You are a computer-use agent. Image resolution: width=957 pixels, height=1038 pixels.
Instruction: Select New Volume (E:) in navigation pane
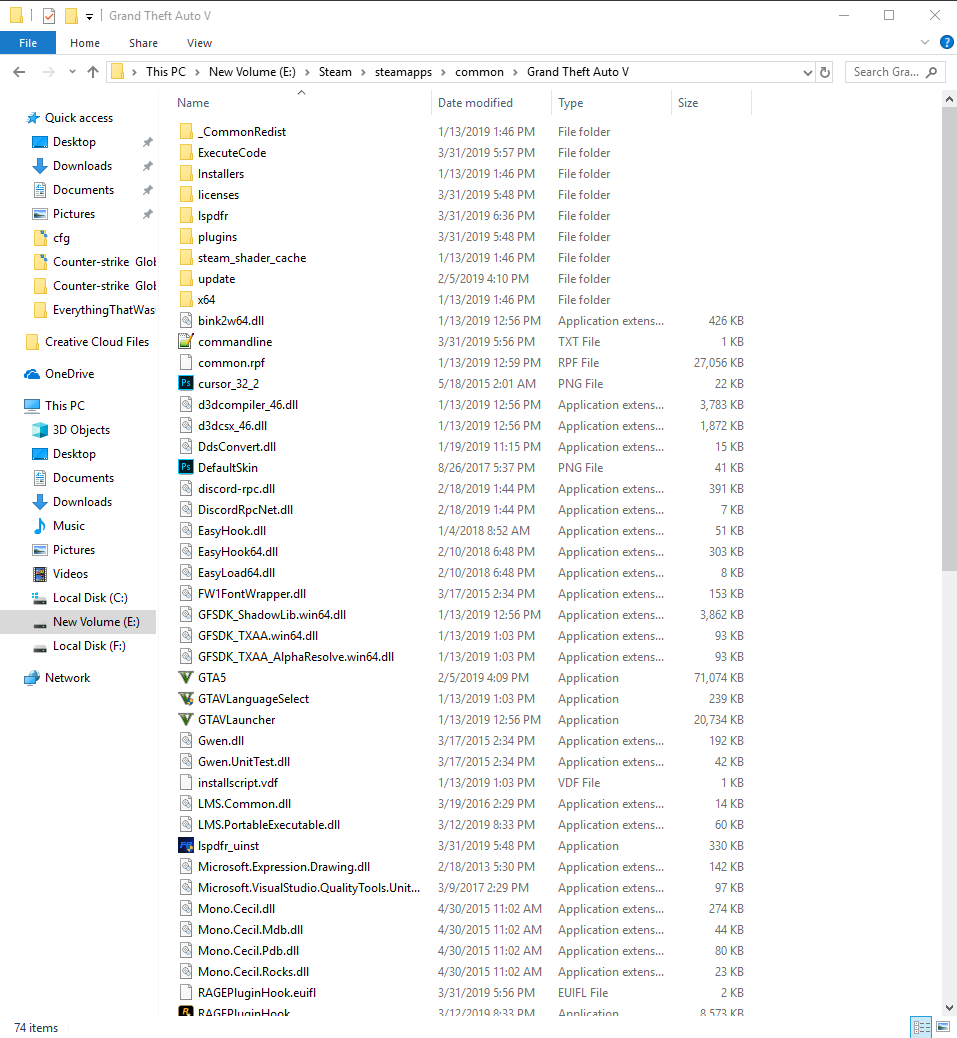pos(78,622)
